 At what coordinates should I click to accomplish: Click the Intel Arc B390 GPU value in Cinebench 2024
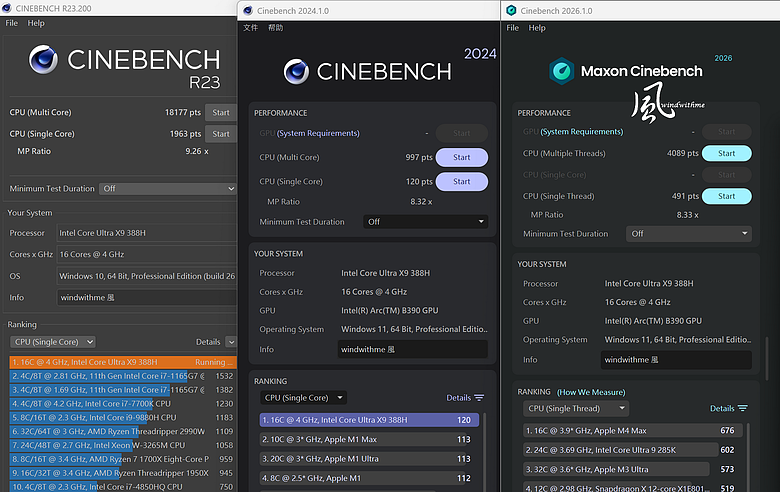(x=390, y=310)
